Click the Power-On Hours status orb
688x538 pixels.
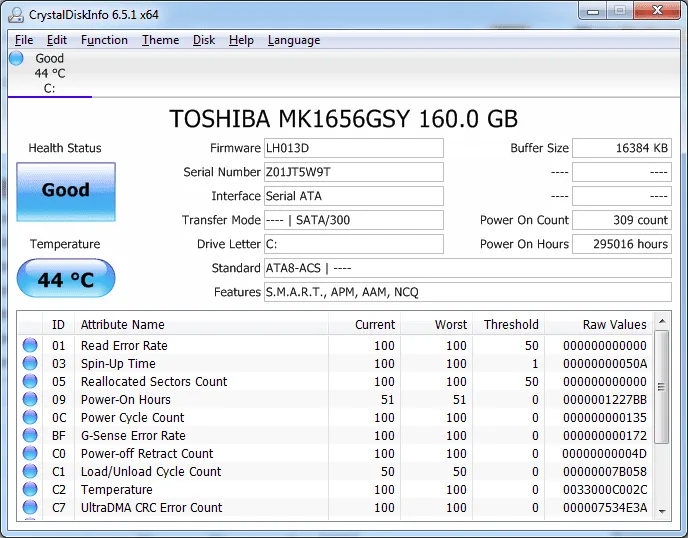31,400
